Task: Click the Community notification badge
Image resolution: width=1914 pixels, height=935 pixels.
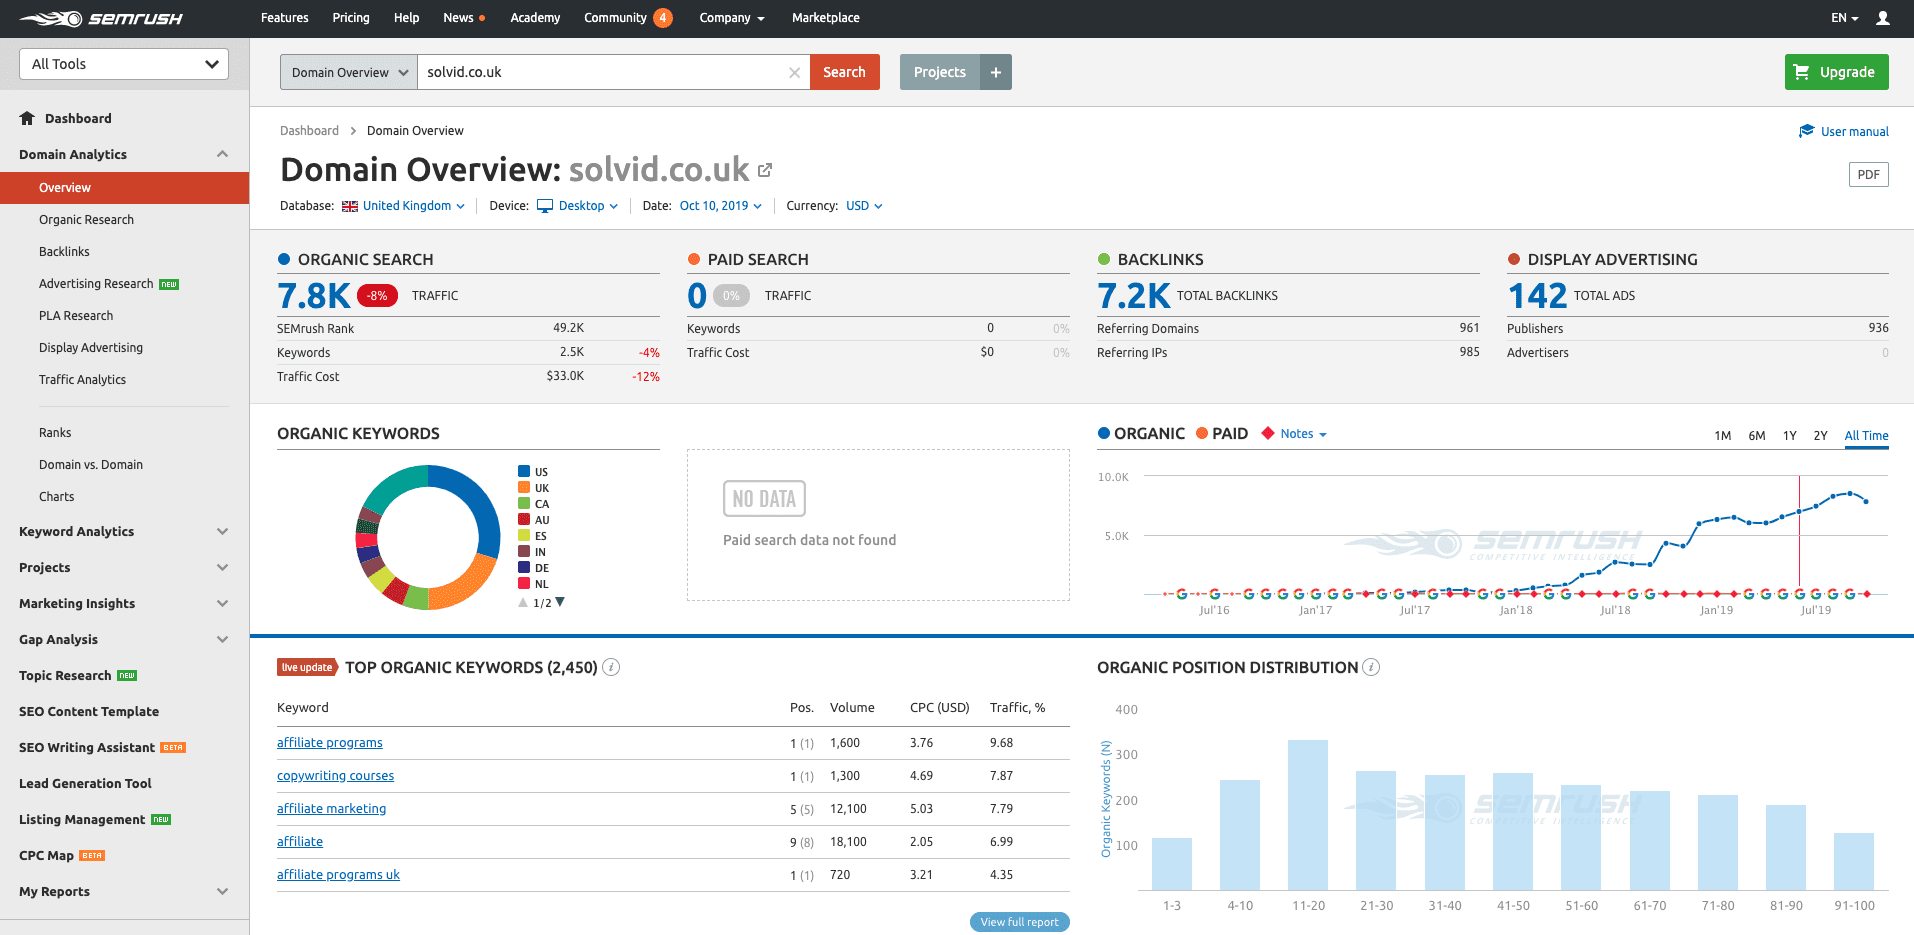Action: [x=662, y=18]
